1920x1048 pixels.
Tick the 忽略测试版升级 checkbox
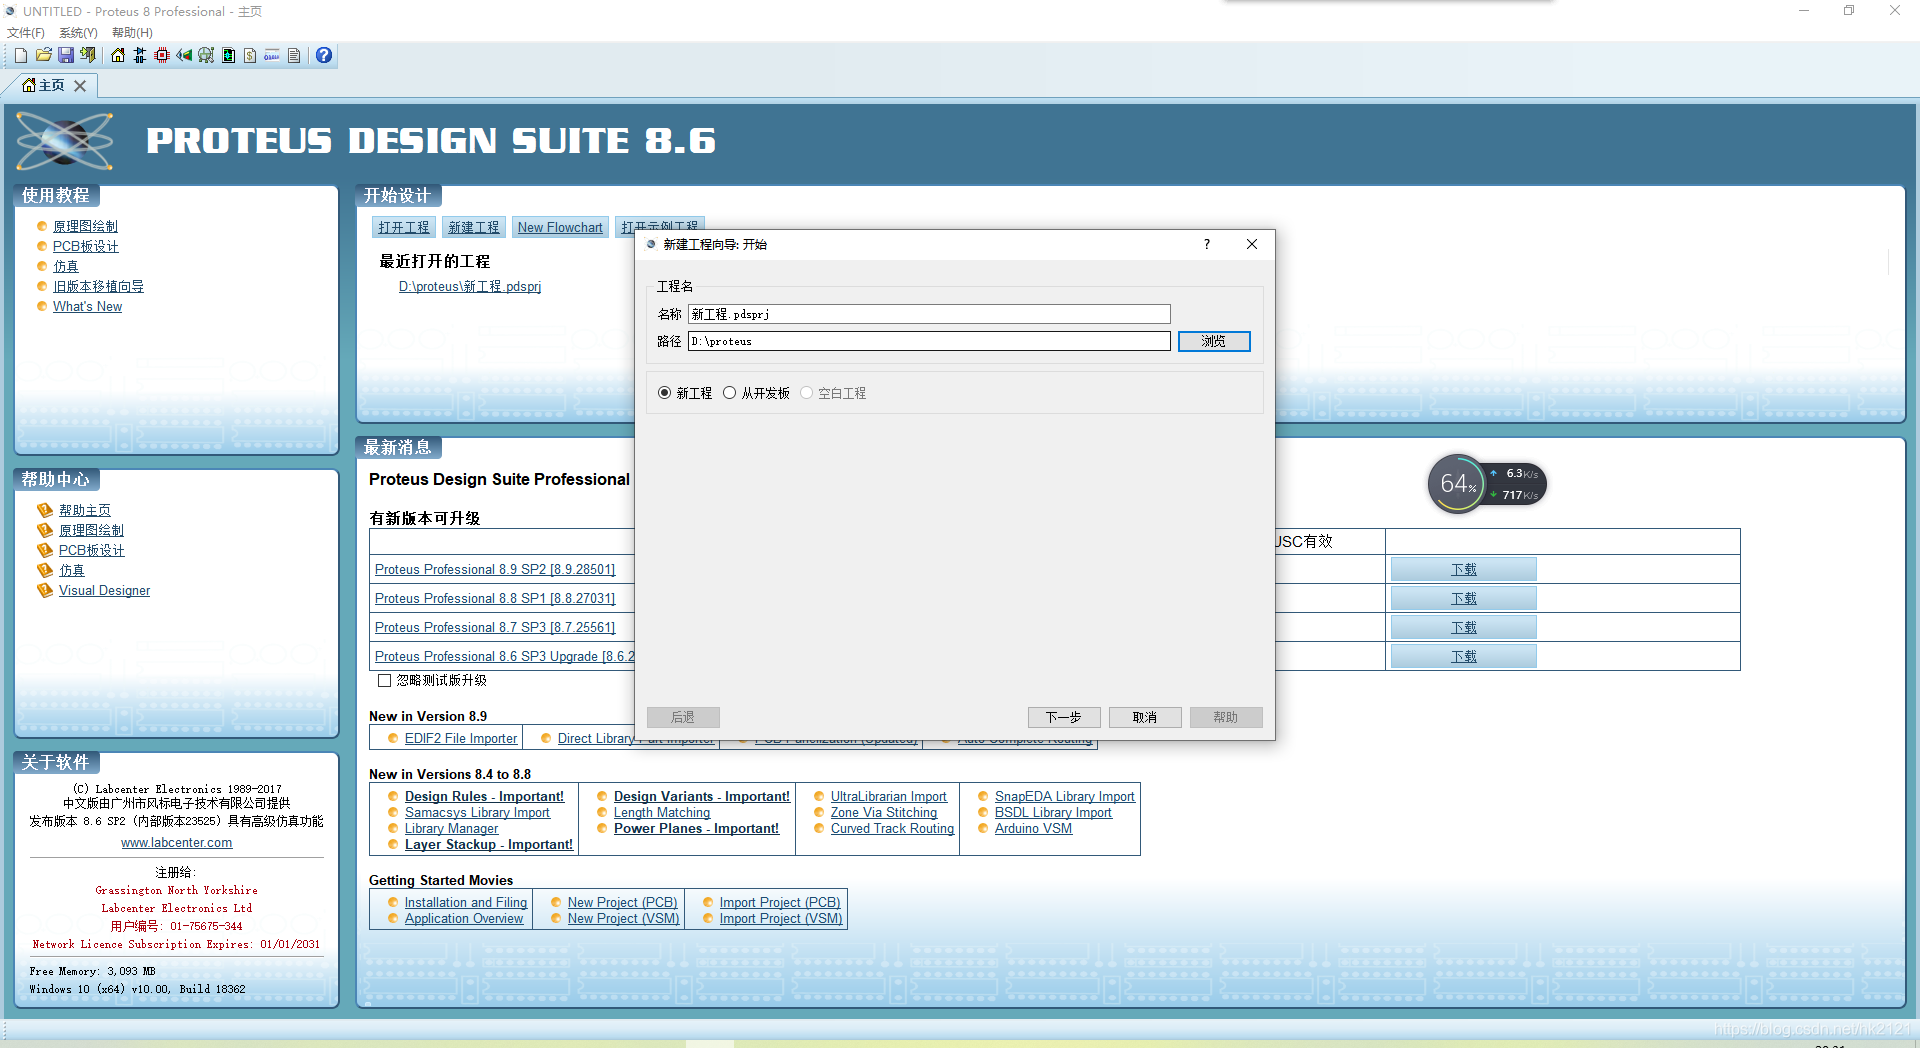coord(384,680)
